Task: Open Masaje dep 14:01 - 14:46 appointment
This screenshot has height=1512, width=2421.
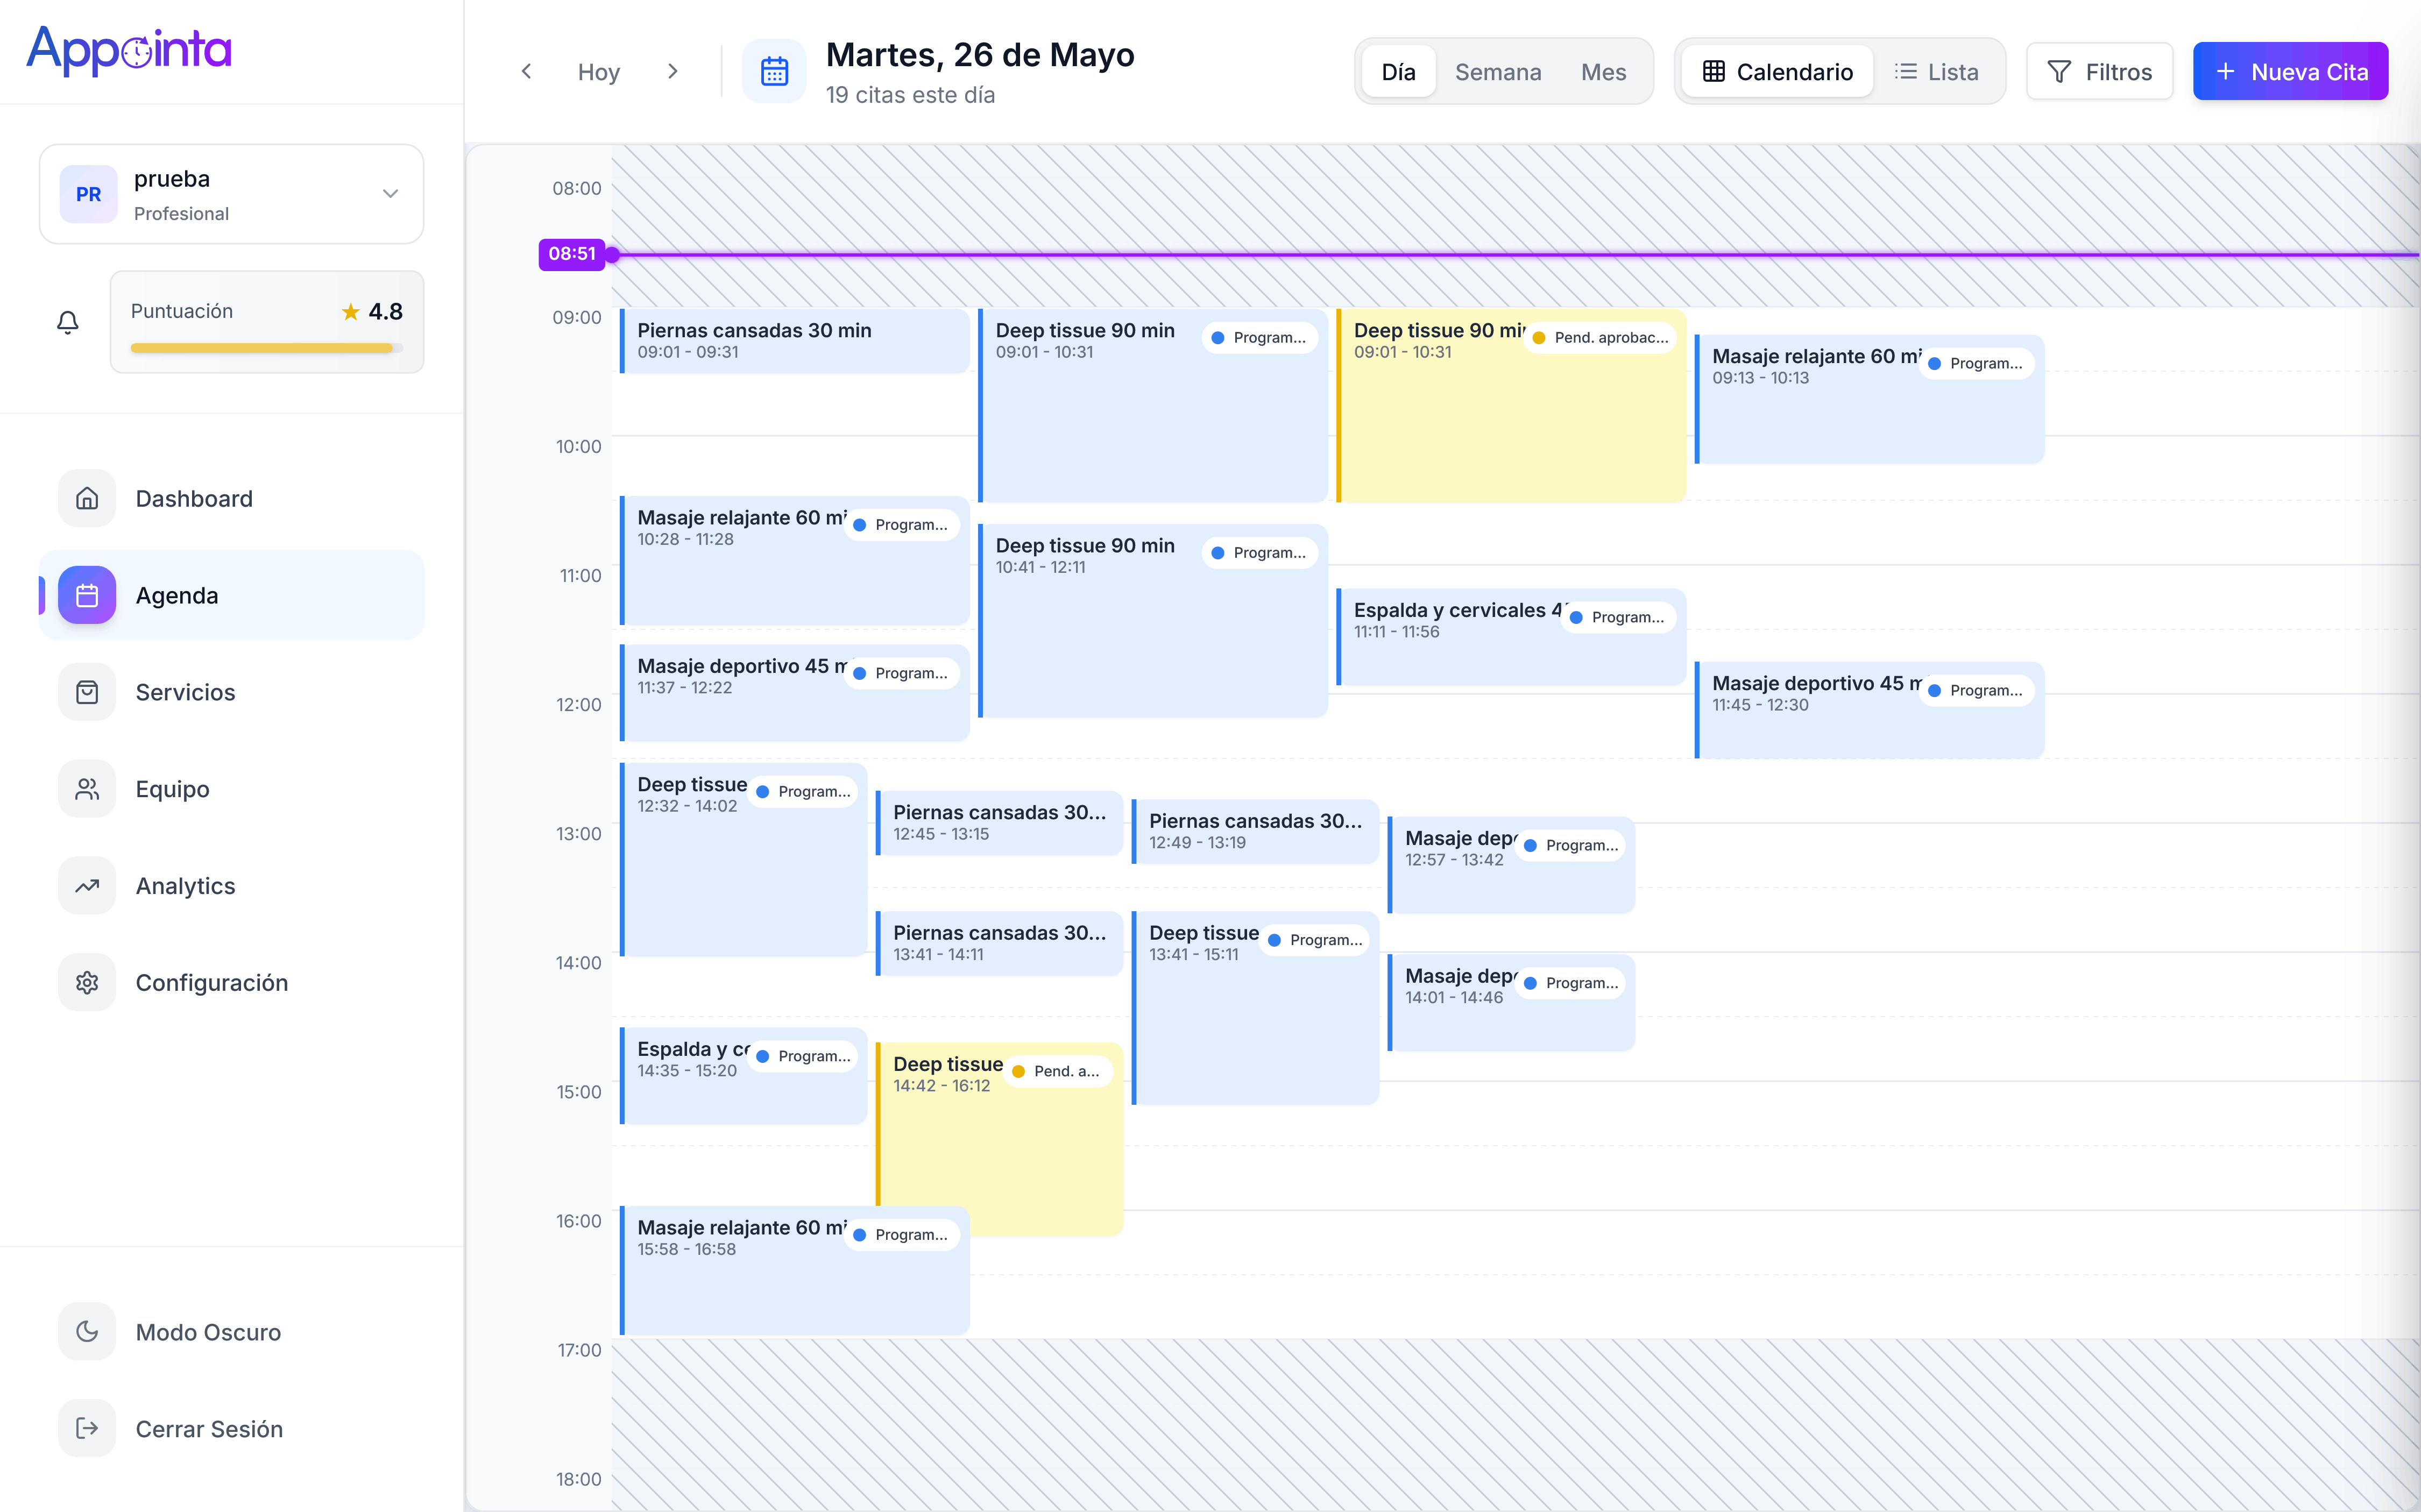Action: pyautogui.click(x=1511, y=1003)
